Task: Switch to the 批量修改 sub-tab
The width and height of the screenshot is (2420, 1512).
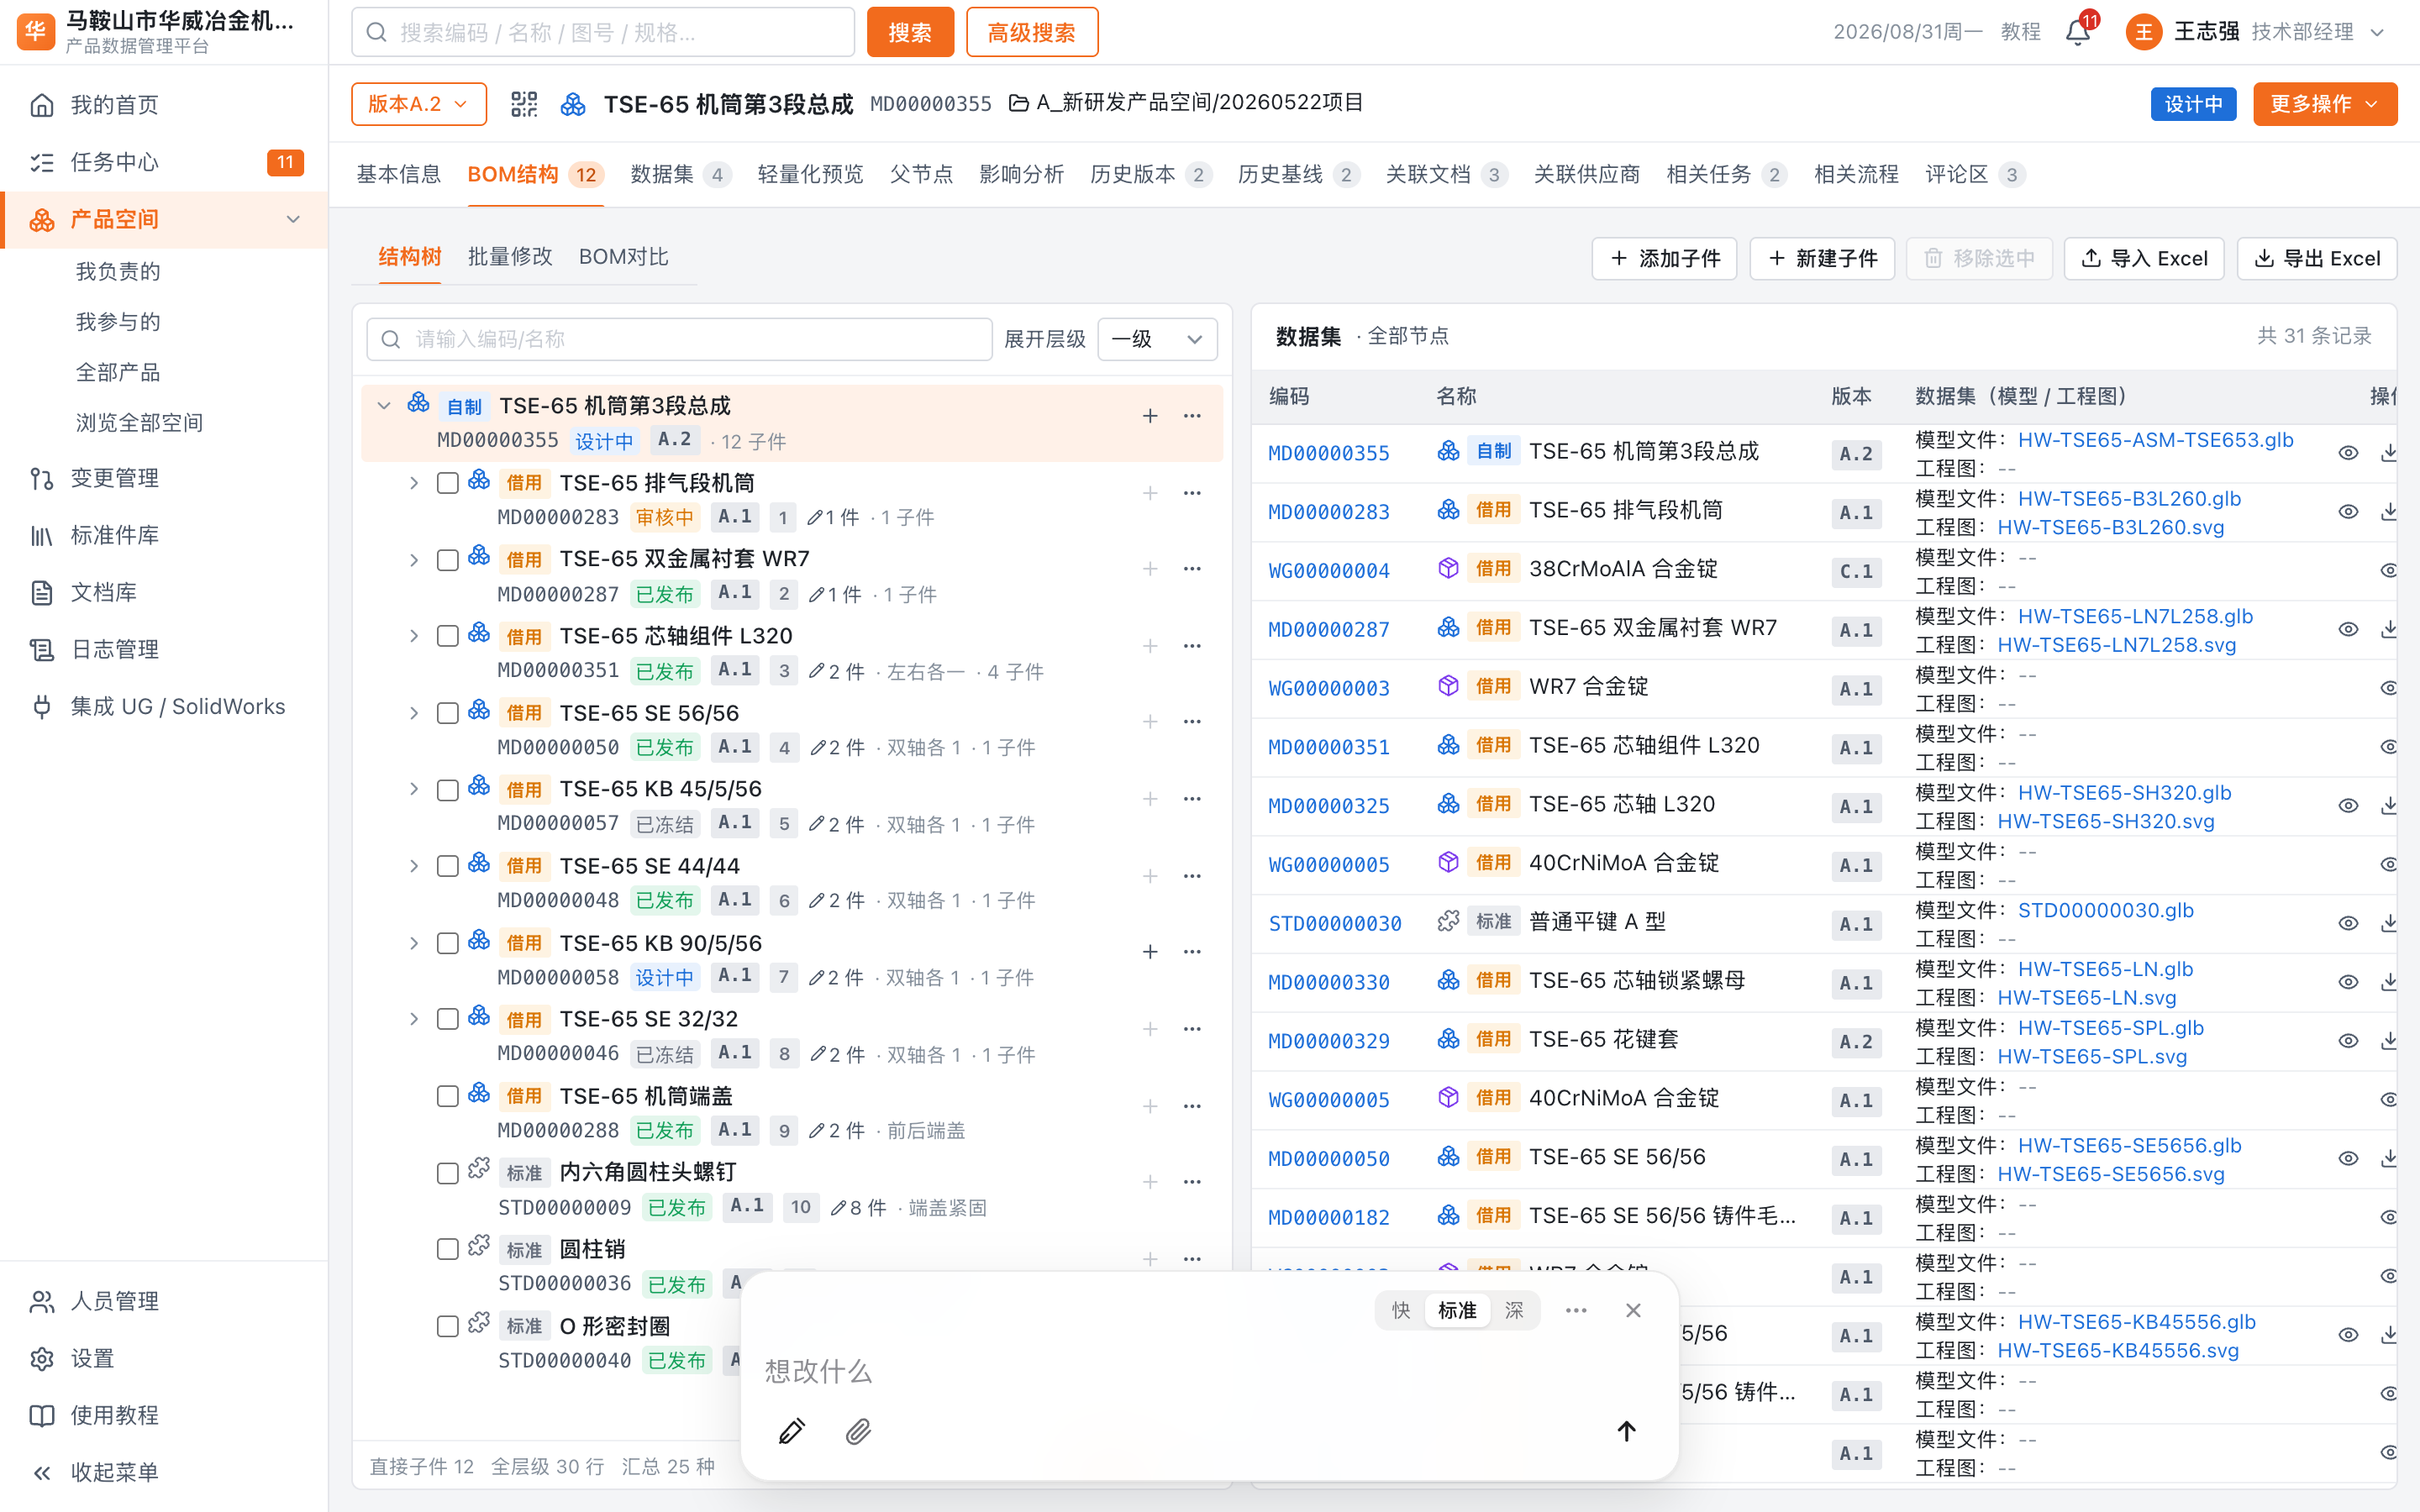Action: pos(510,257)
